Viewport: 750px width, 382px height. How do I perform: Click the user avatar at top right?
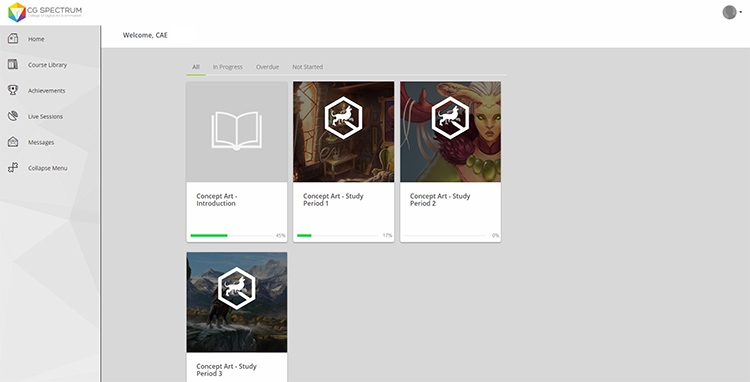click(729, 12)
